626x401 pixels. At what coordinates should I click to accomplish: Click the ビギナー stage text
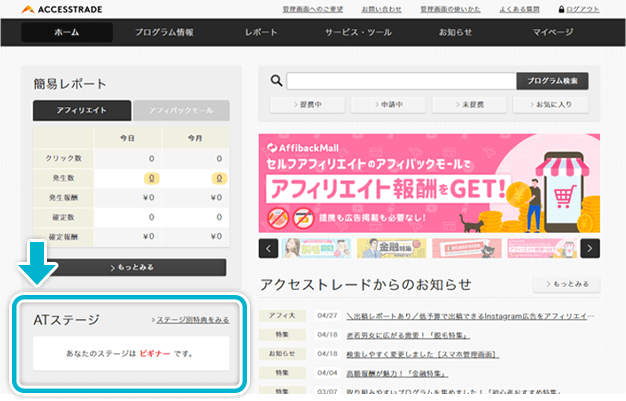[x=155, y=353]
